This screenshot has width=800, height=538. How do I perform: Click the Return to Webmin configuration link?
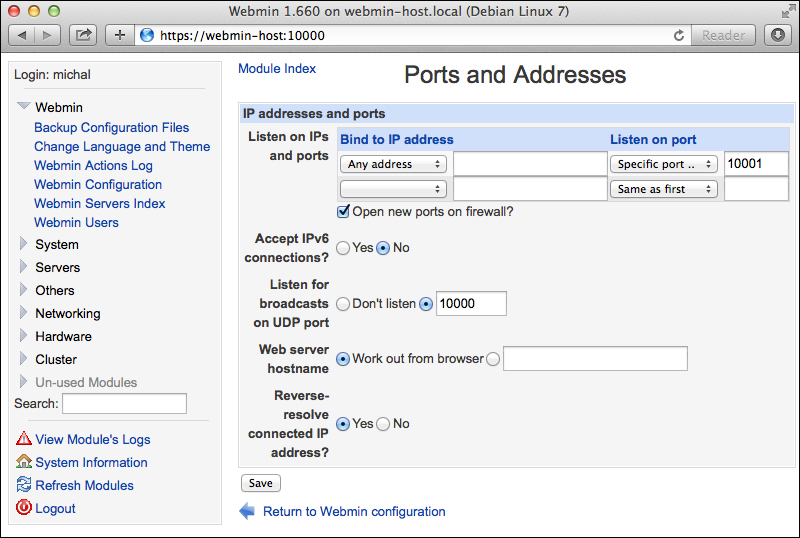(354, 511)
